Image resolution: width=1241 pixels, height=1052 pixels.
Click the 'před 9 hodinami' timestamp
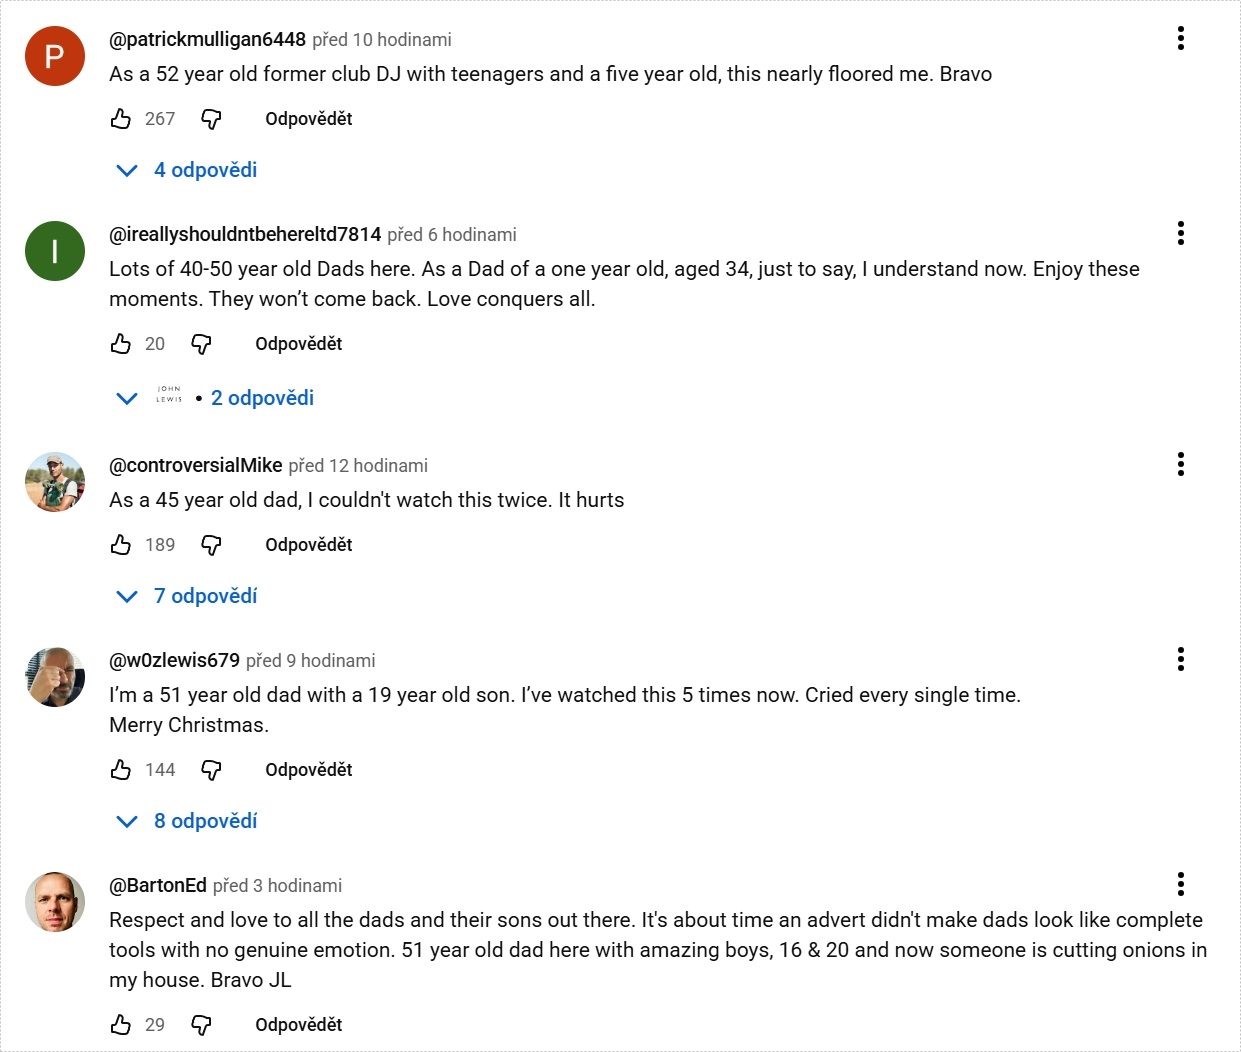click(311, 661)
